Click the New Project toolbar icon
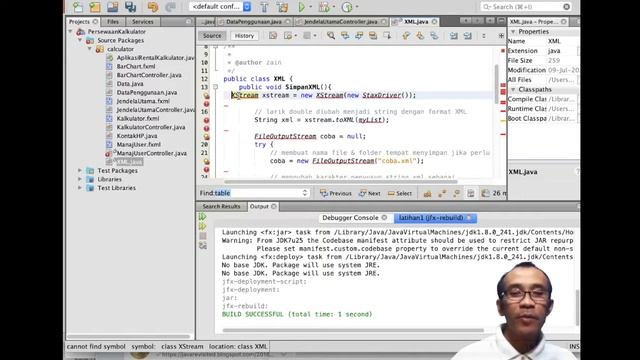The image size is (640, 360). [x=95, y=7]
